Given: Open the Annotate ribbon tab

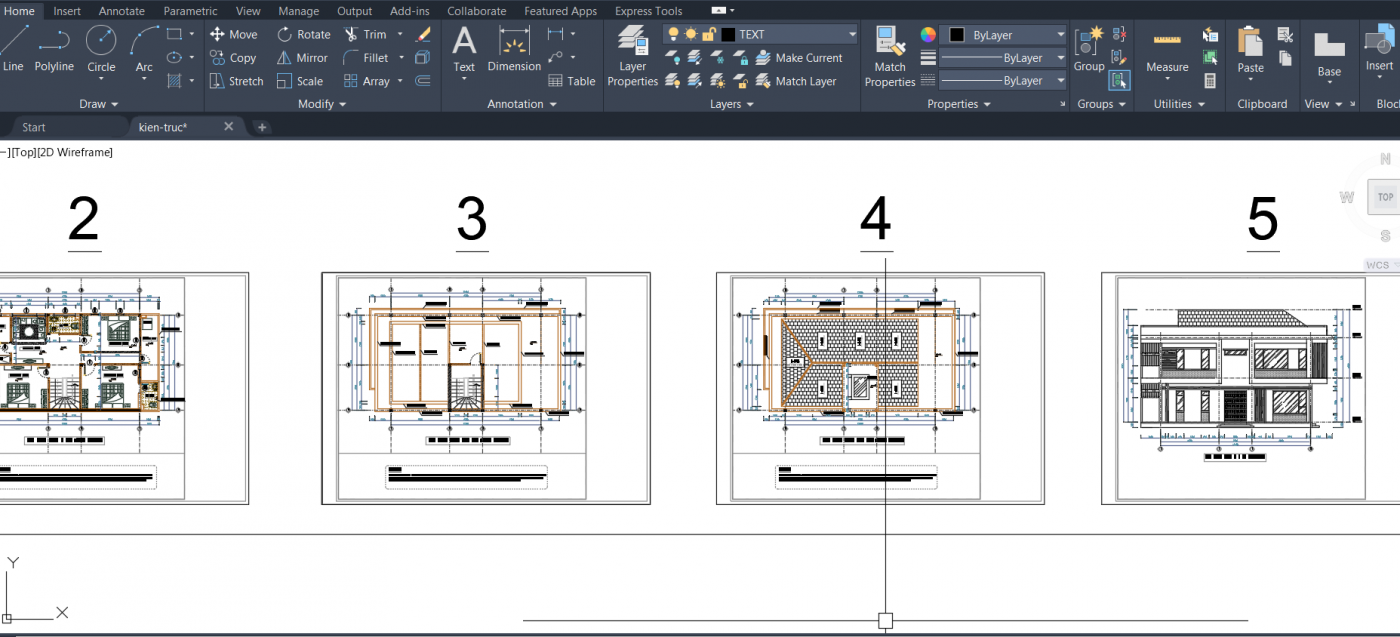Looking at the screenshot, I should coord(122,11).
